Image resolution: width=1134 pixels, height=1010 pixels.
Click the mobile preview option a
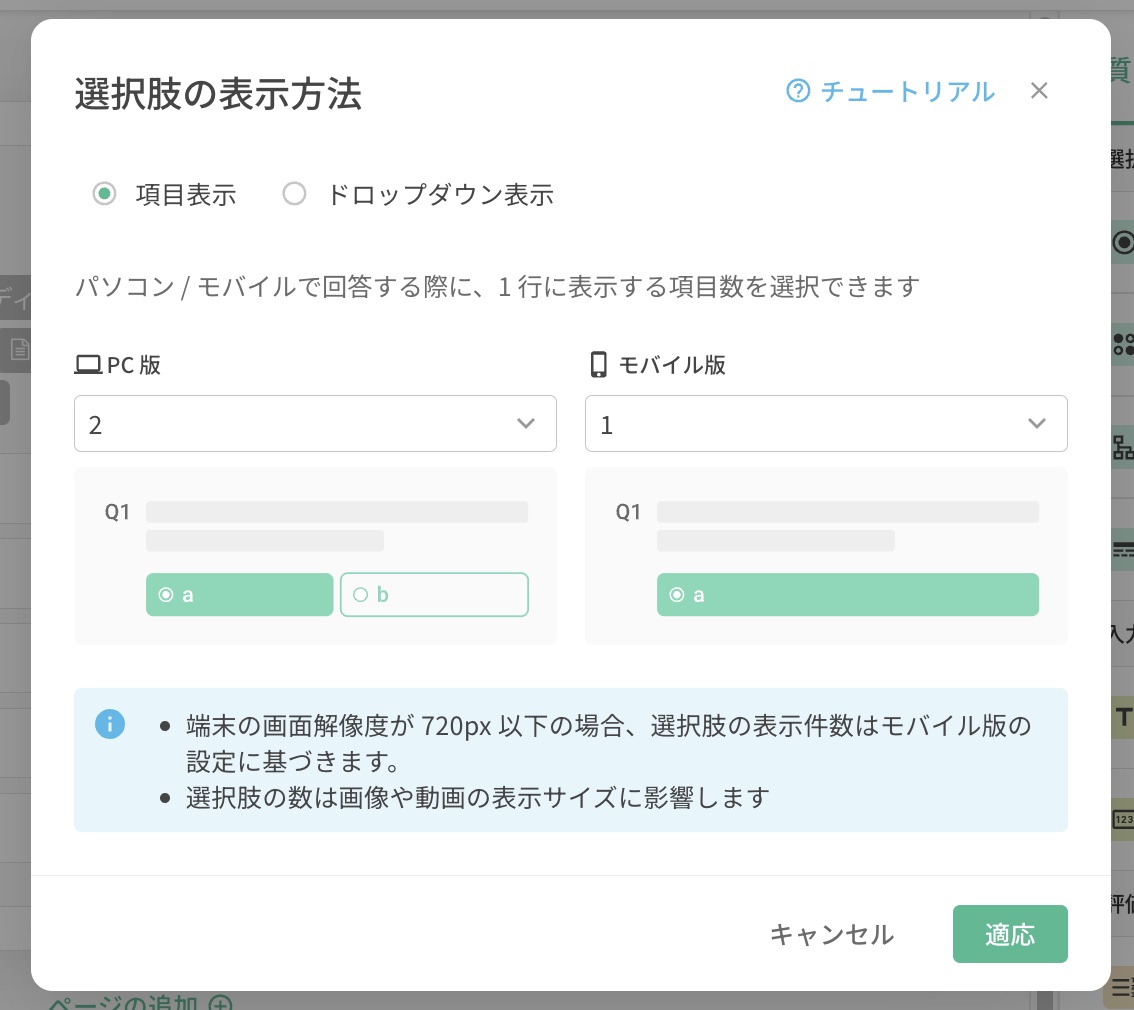tap(848, 594)
